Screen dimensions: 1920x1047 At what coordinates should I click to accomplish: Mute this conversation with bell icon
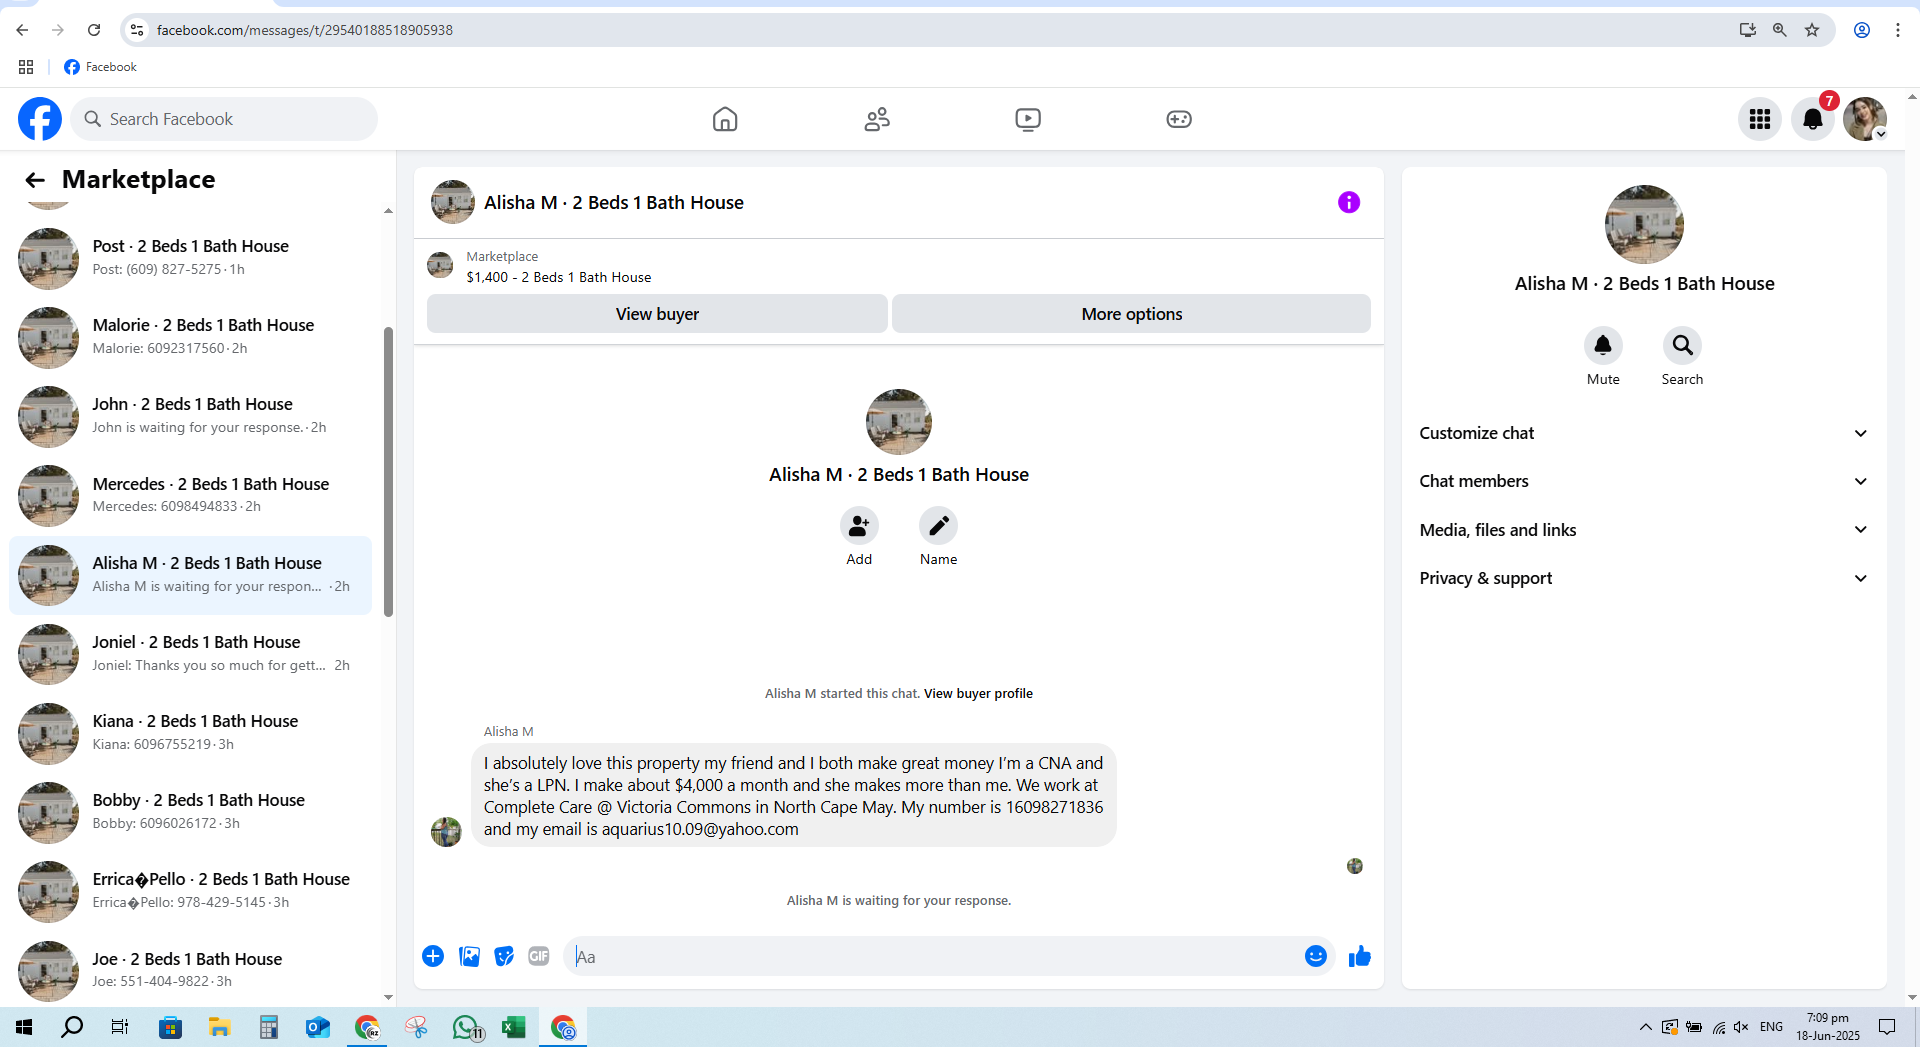click(1603, 346)
